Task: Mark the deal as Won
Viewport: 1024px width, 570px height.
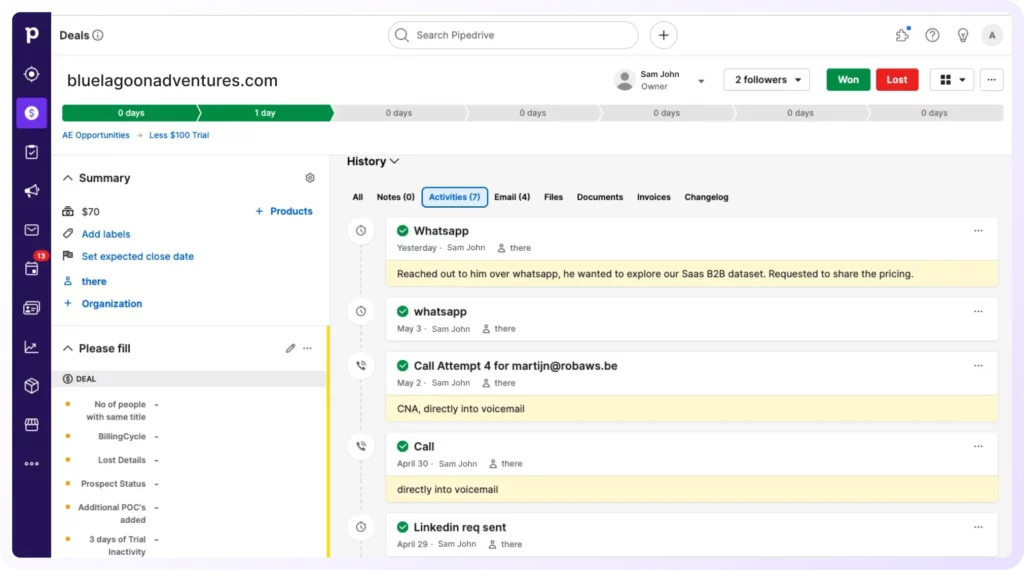Action: (x=848, y=80)
